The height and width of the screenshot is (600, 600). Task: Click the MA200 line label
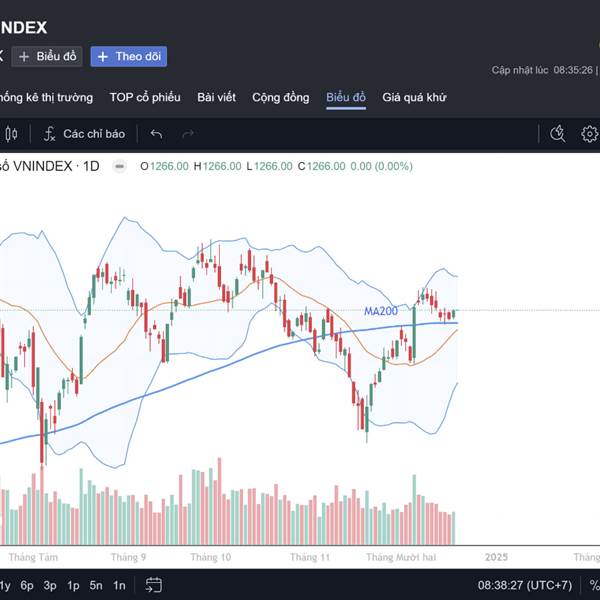pyautogui.click(x=379, y=311)
